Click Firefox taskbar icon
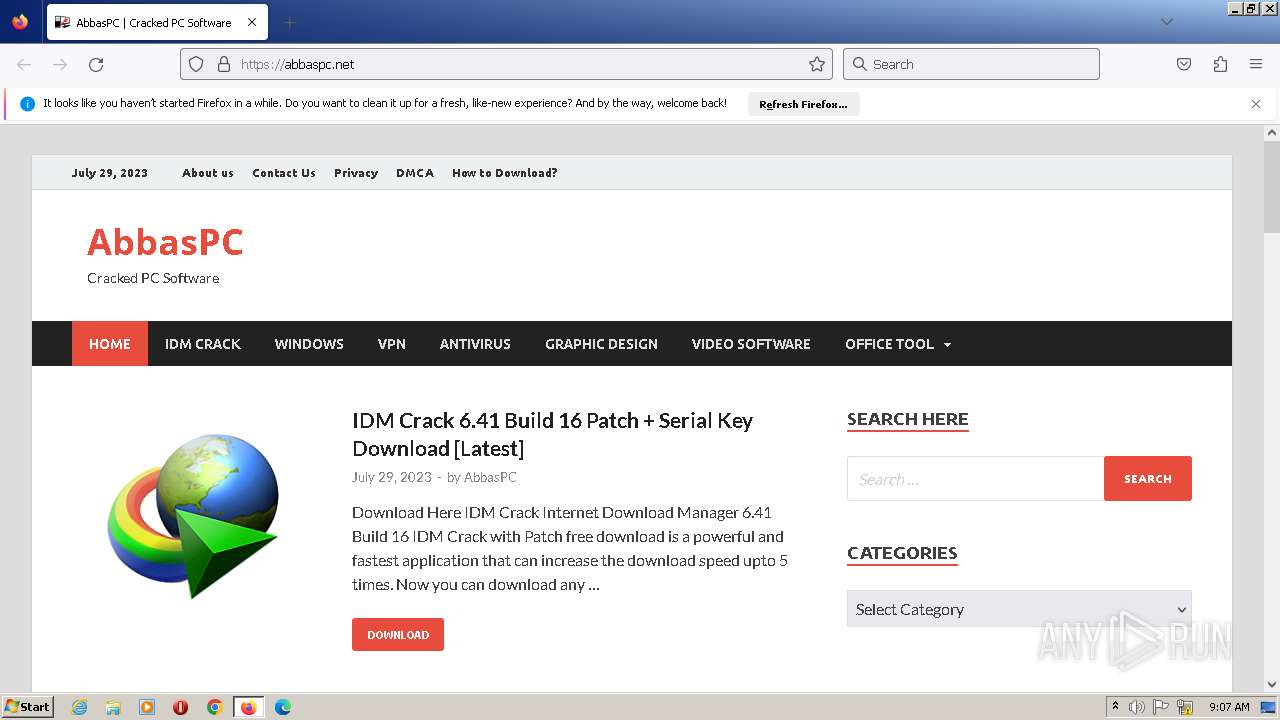This screenshot has width=1280, height=720. (x=248, y=707)
